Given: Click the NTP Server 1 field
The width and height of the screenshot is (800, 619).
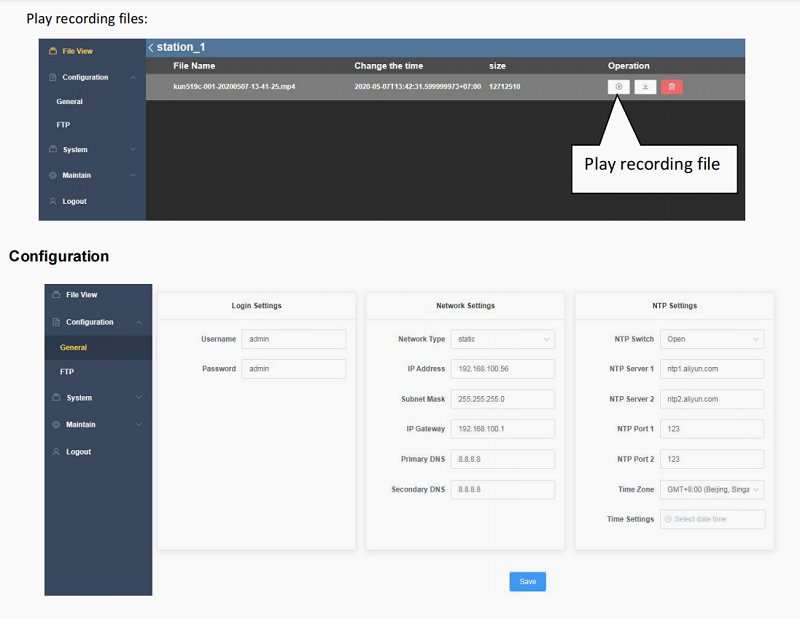Looking at the screenshot, I should click(712, 369).
